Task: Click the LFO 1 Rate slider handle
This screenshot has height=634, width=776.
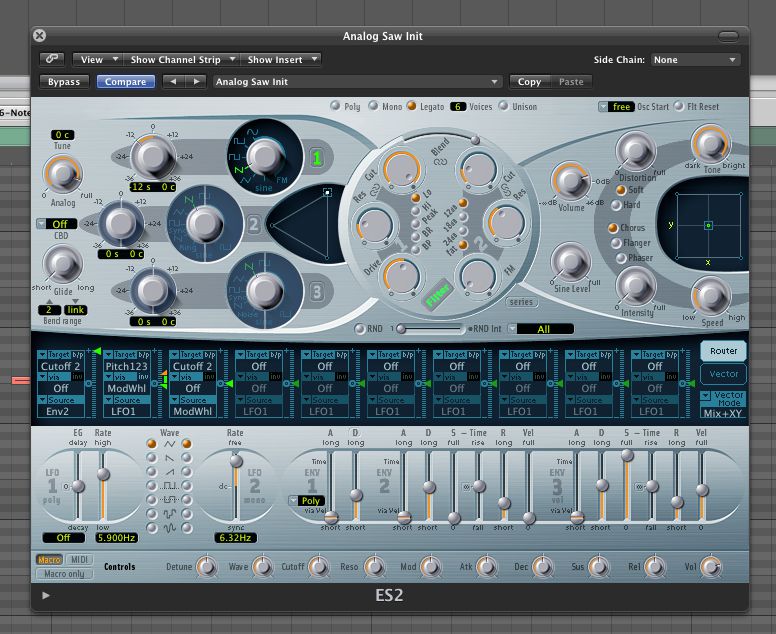Action: pyautogui.click(x=103, y=474)
